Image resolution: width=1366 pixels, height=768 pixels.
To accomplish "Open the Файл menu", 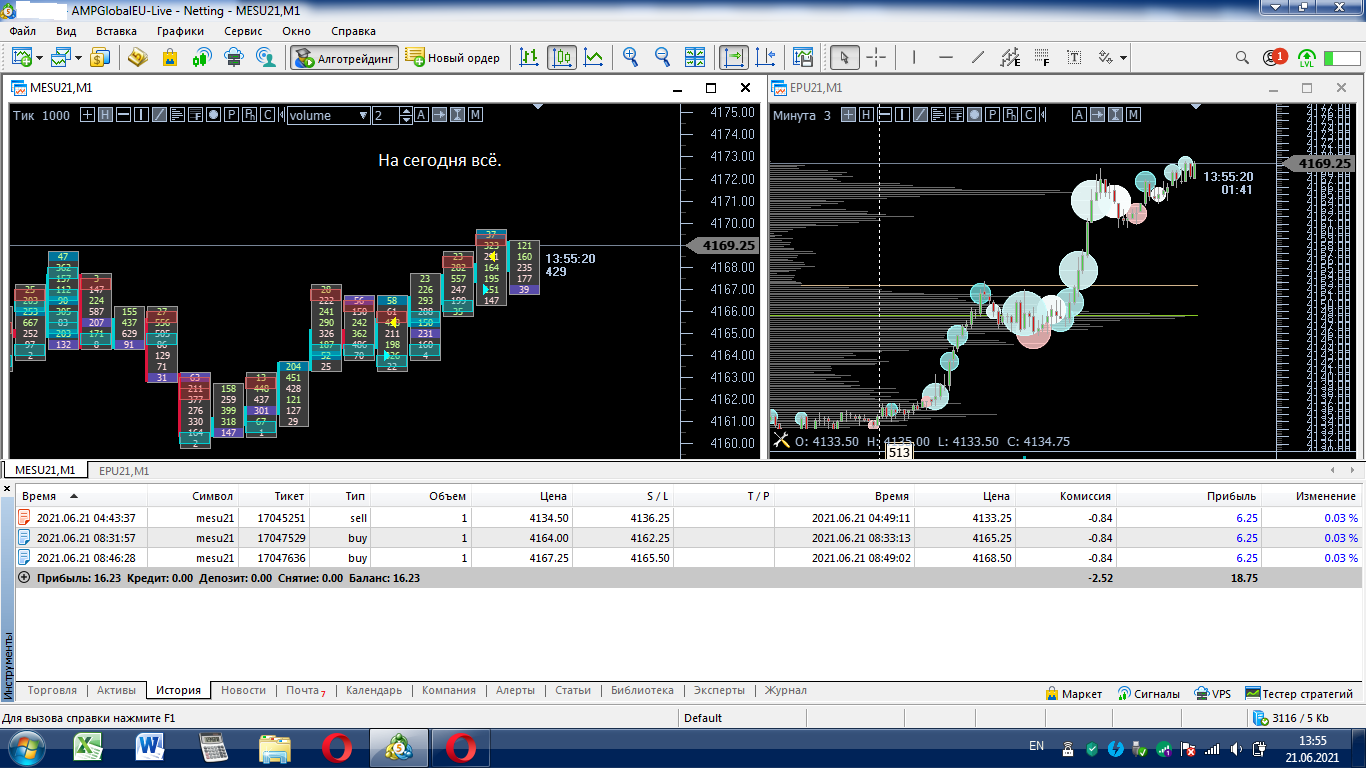I will click(23, 31).
